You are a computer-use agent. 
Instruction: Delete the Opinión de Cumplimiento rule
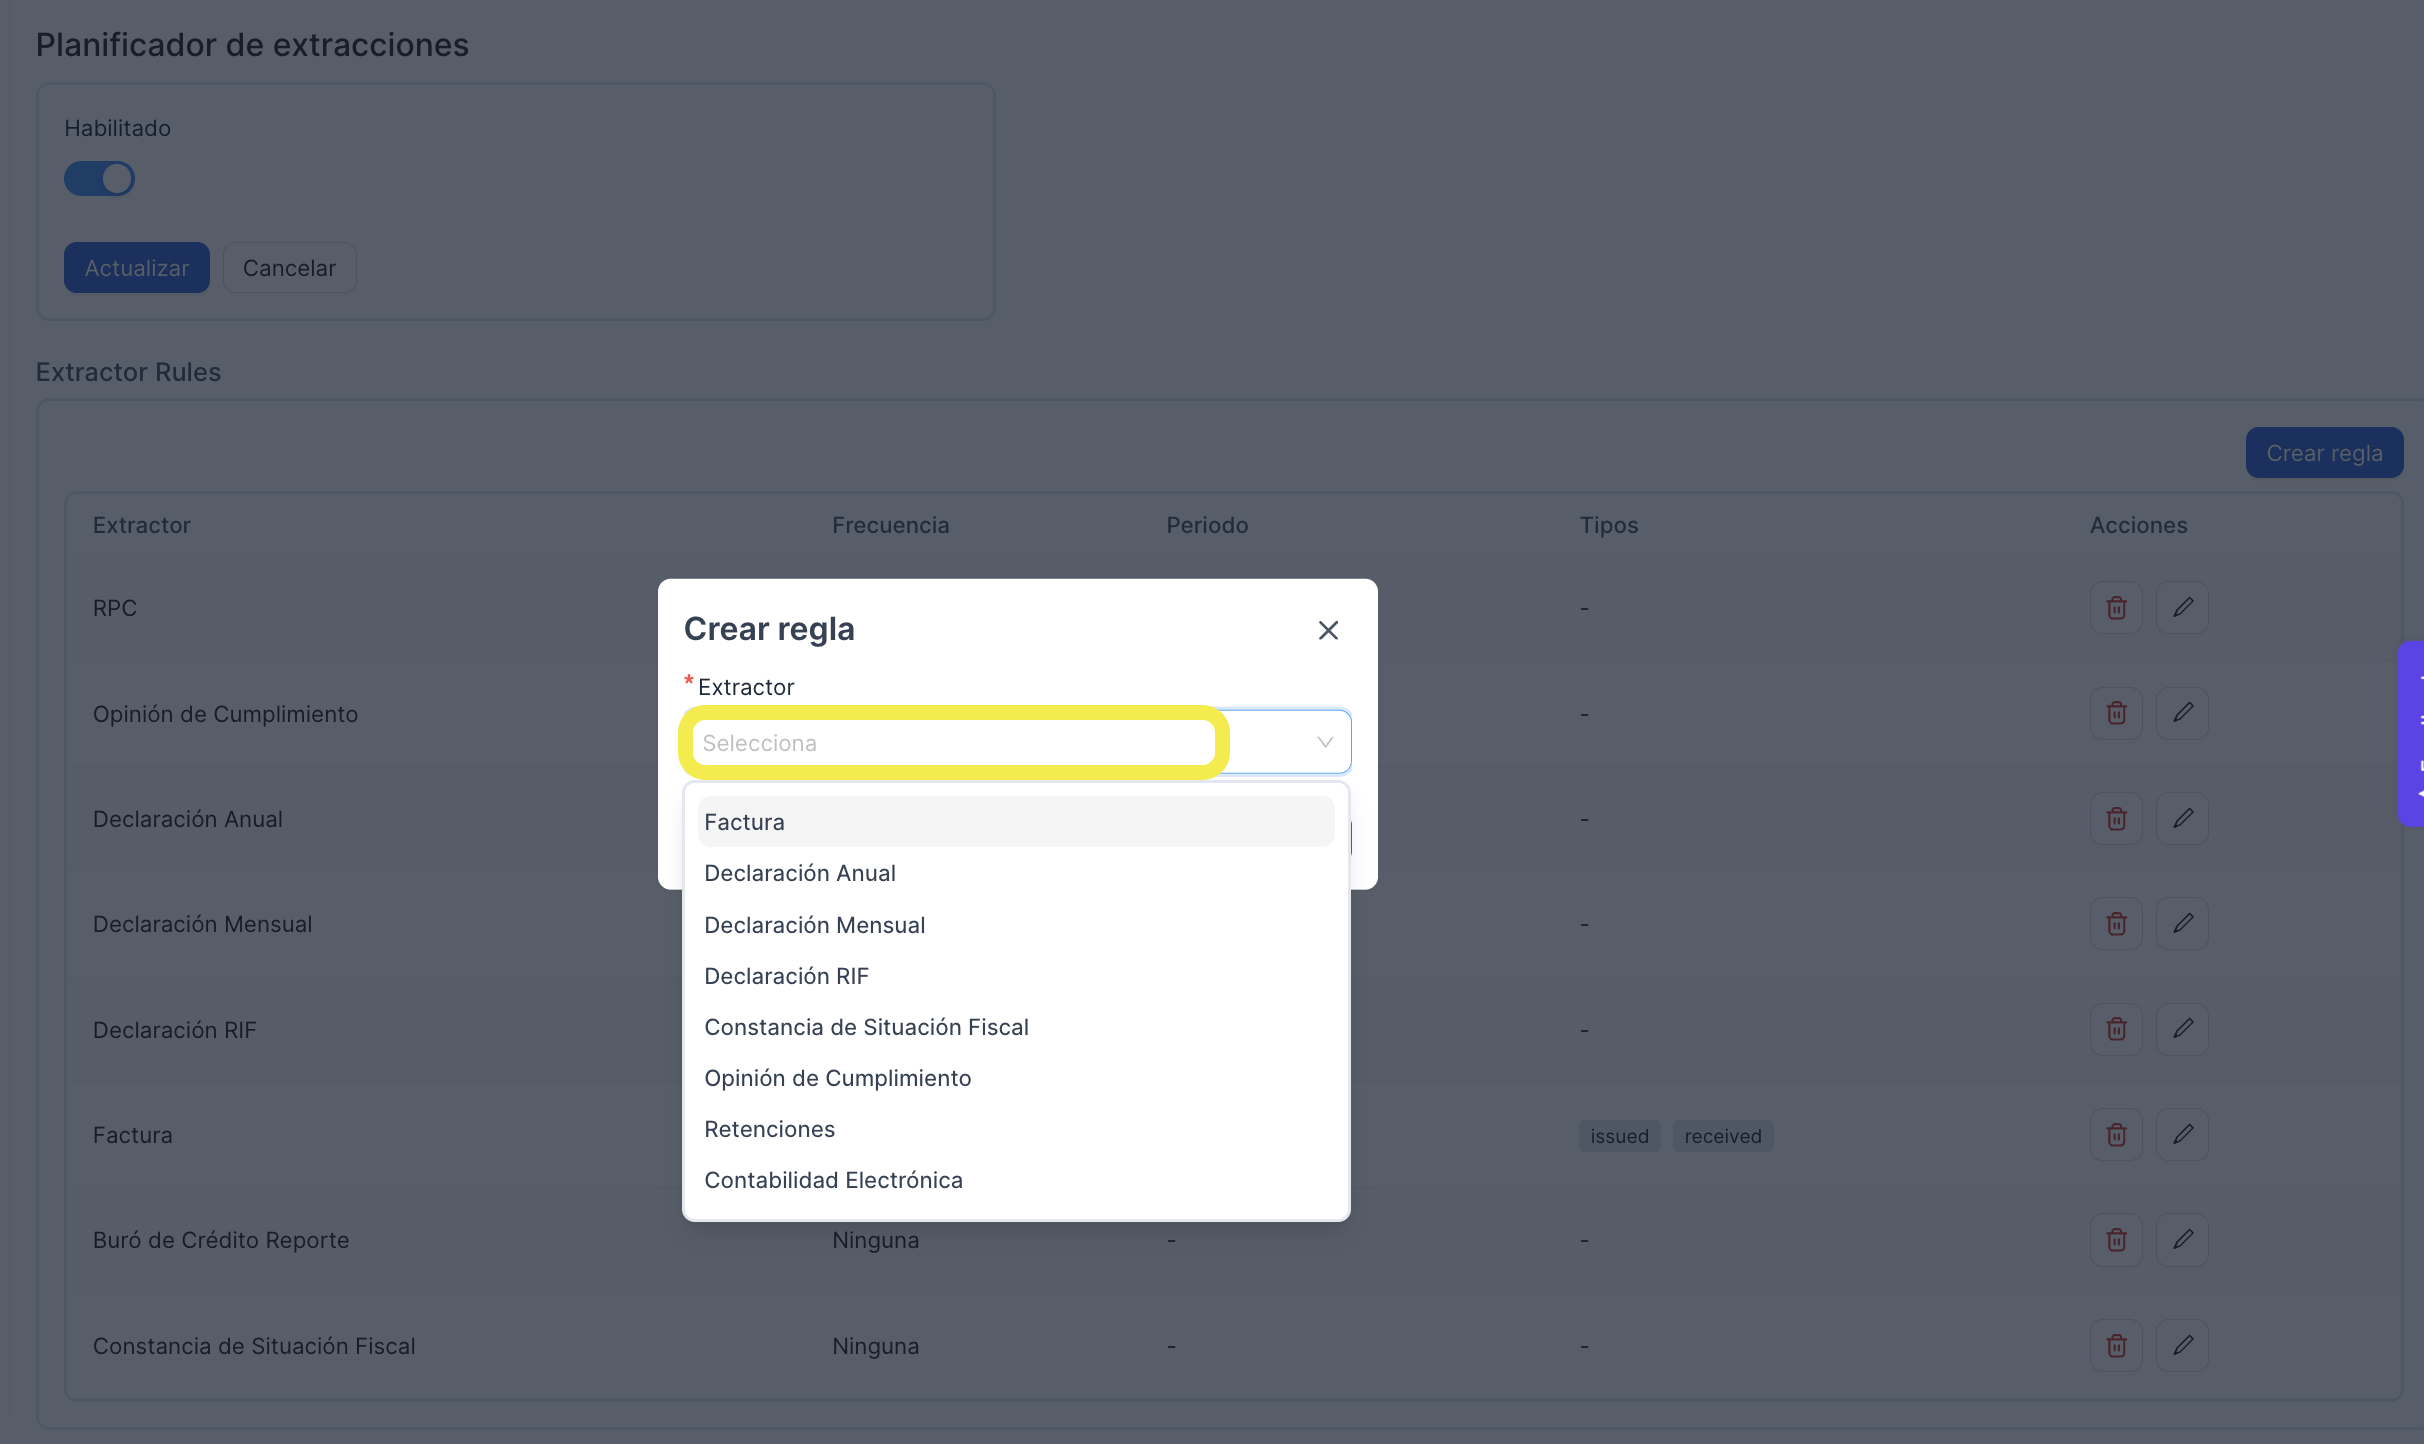(2116, 713)
